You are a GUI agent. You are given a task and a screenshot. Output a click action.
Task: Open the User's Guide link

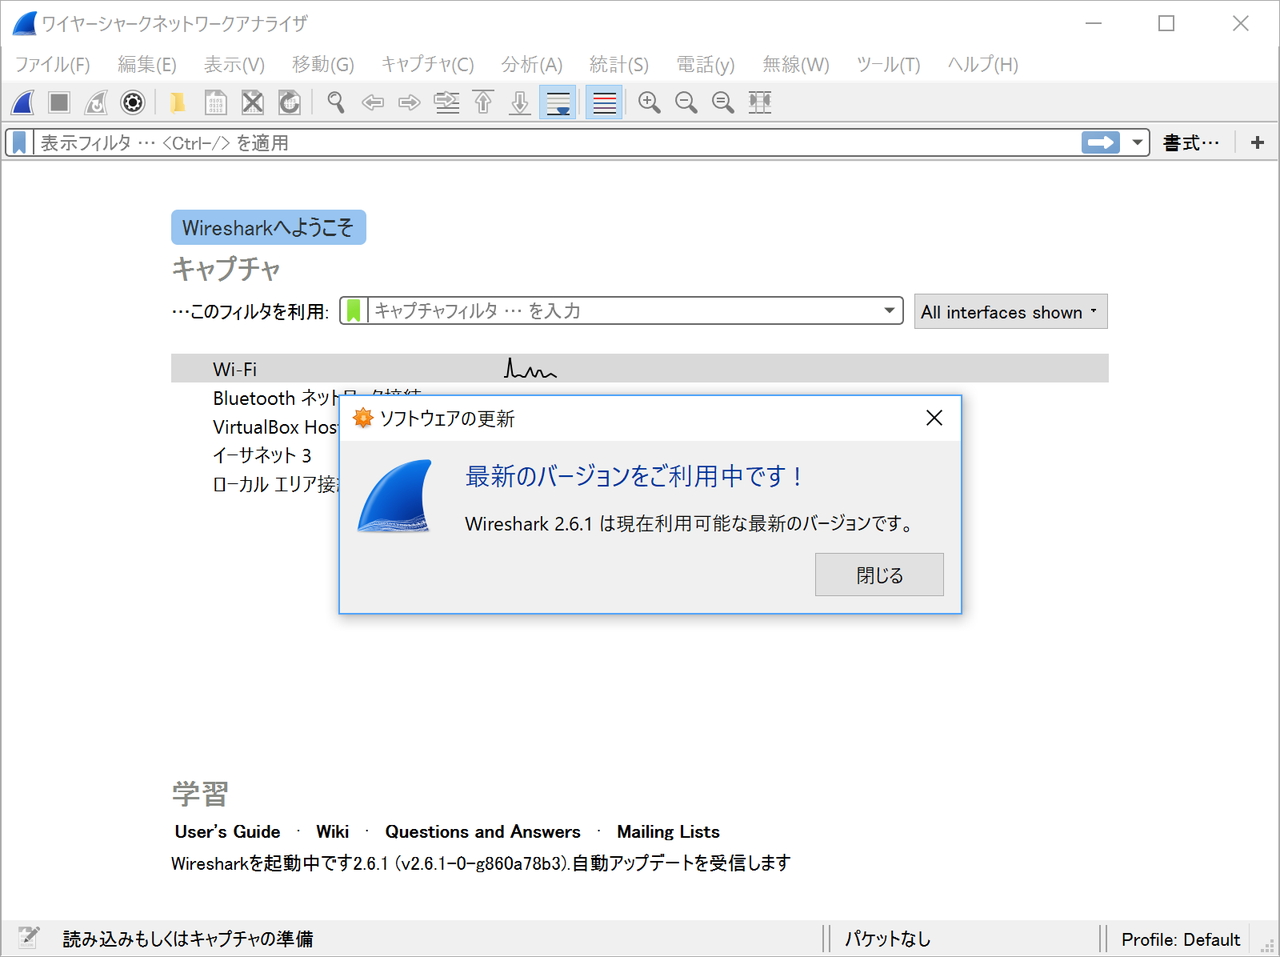pyautogui.click(x=227, y=831)
